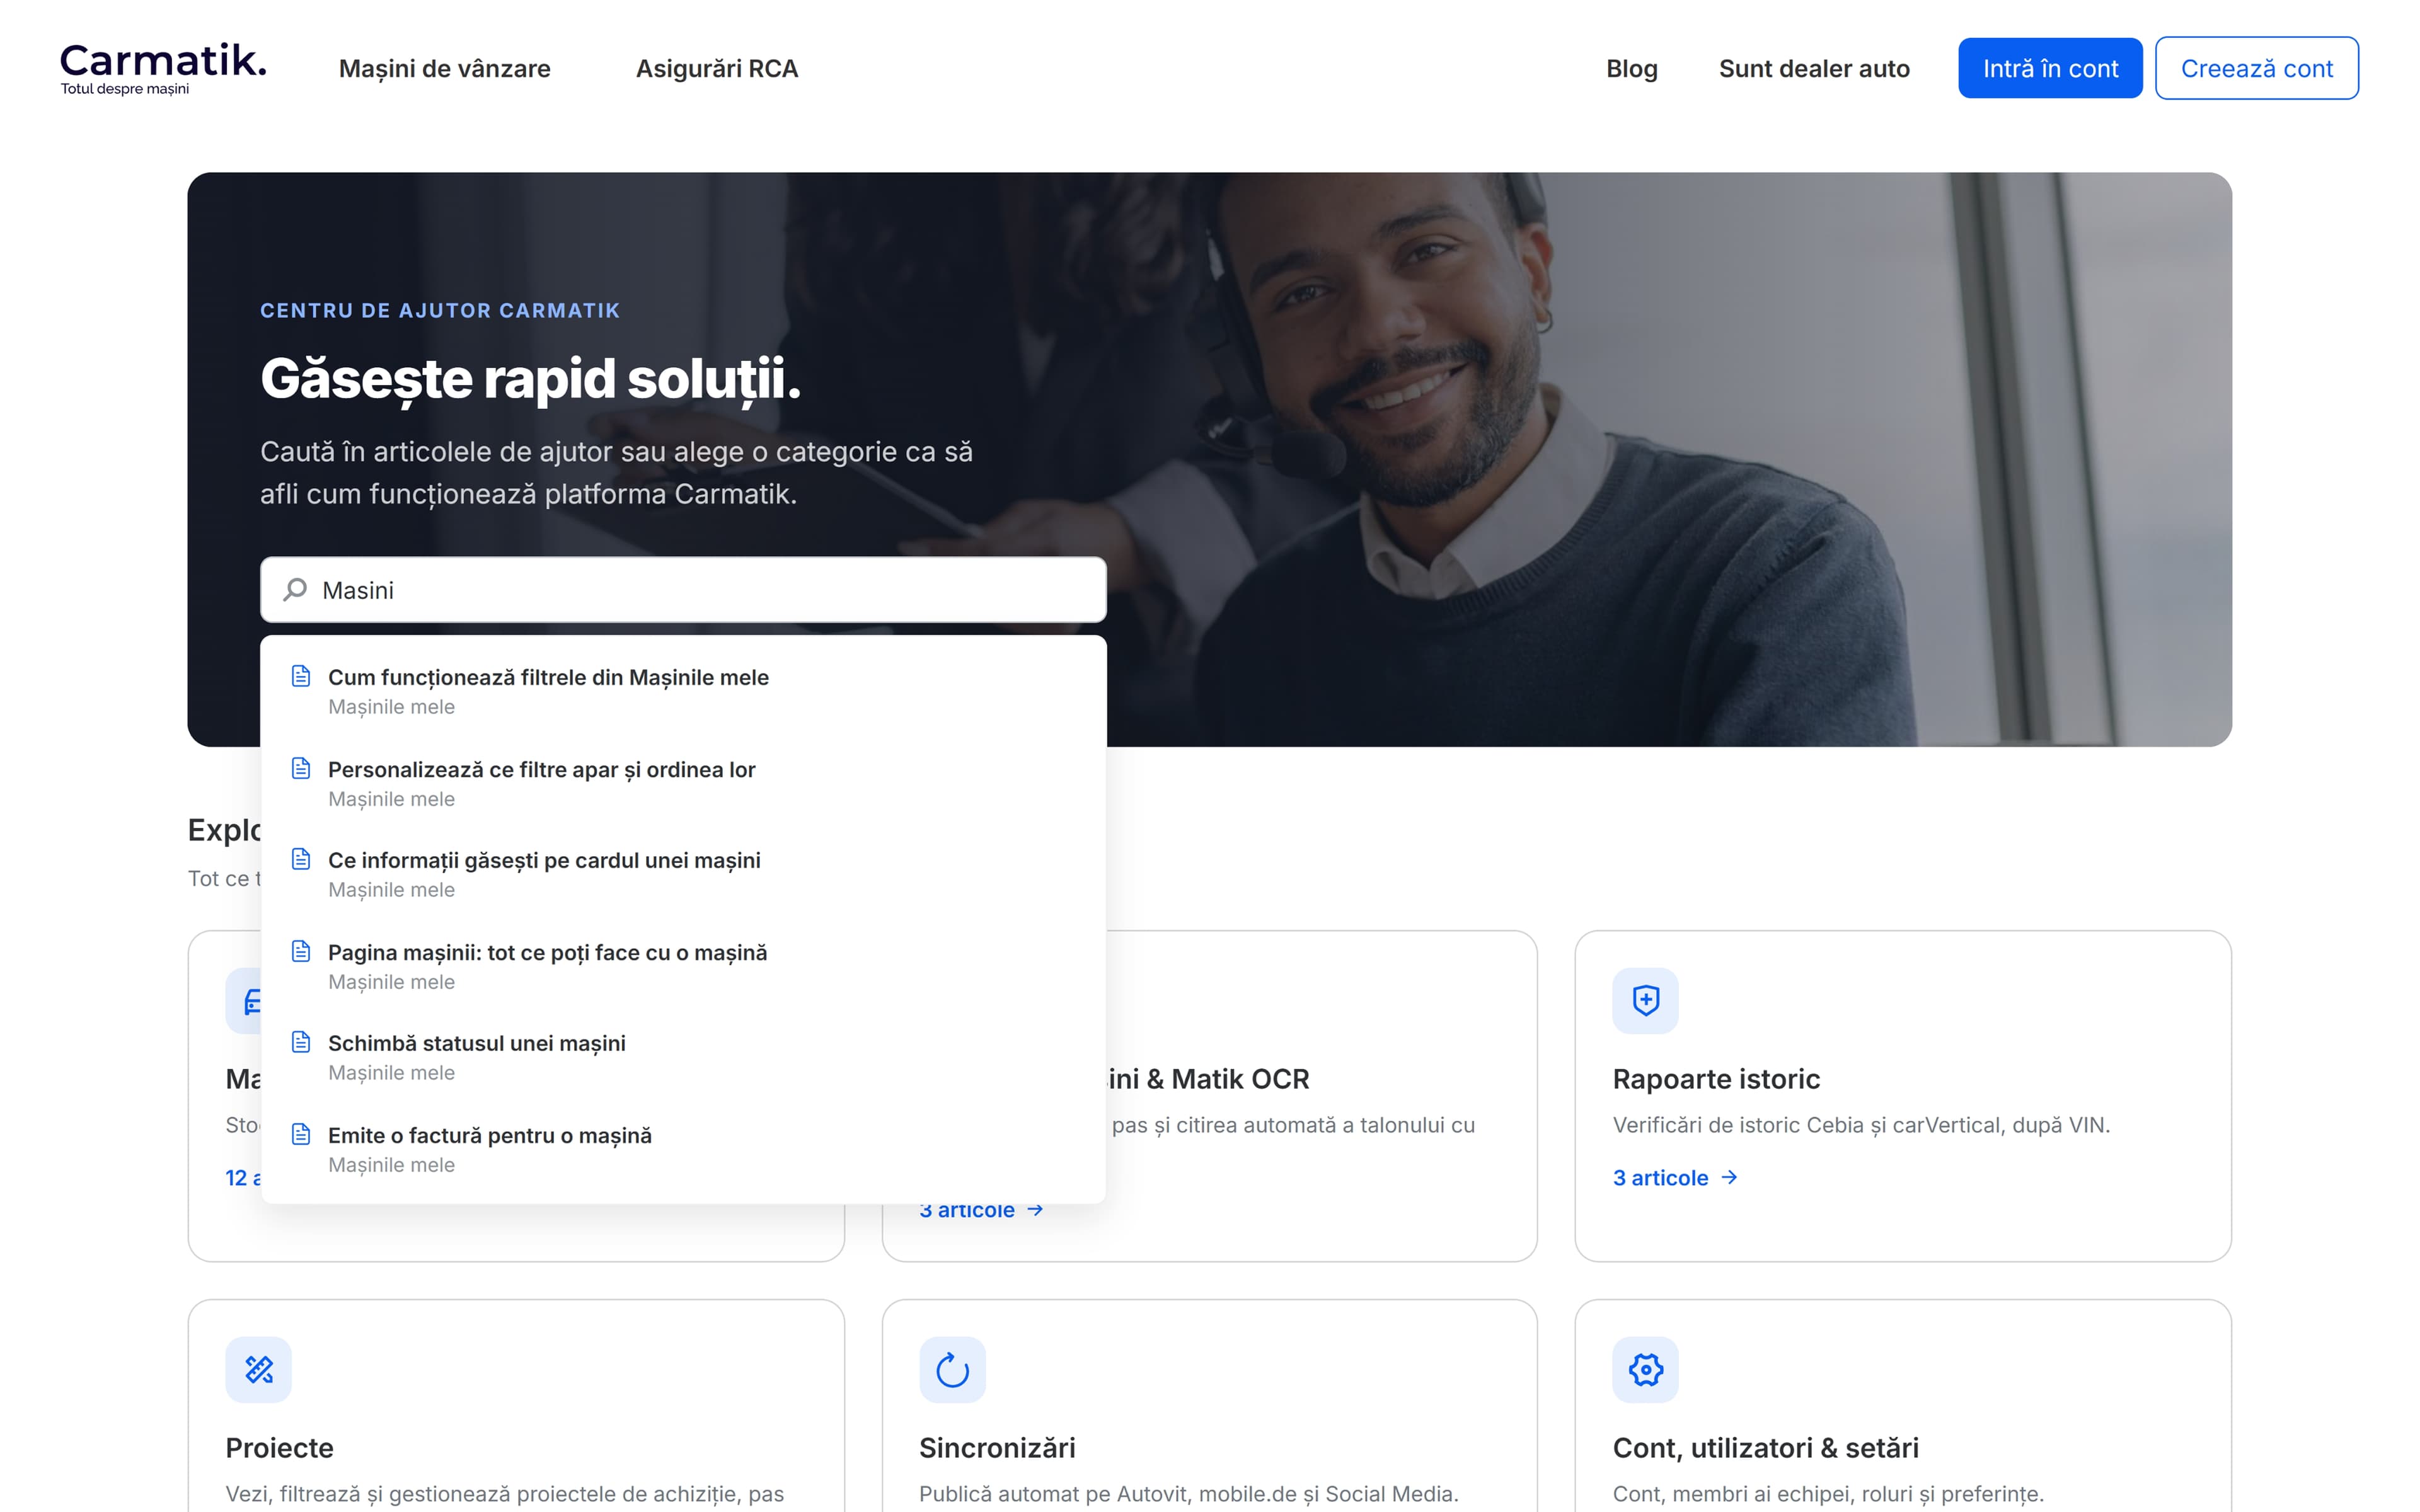
Task: Click the 'Sincronizări' card title
Action: coord(997,1448)
